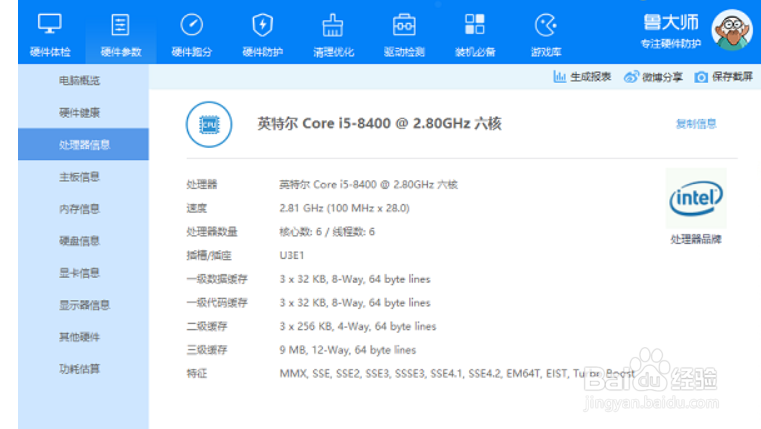
Task: Open the 装机必备 essential software section
Action: click(475, 34)
